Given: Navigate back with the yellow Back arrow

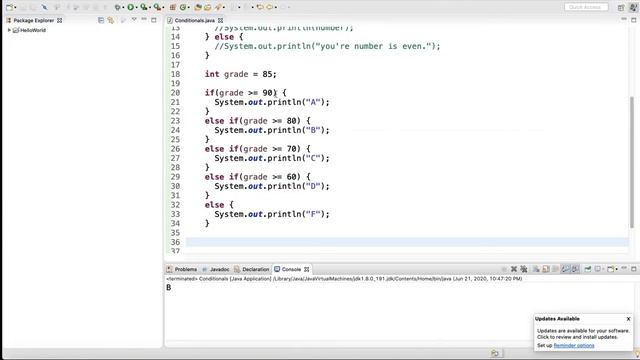Looking at the screenshot, I should click(260, 7).
